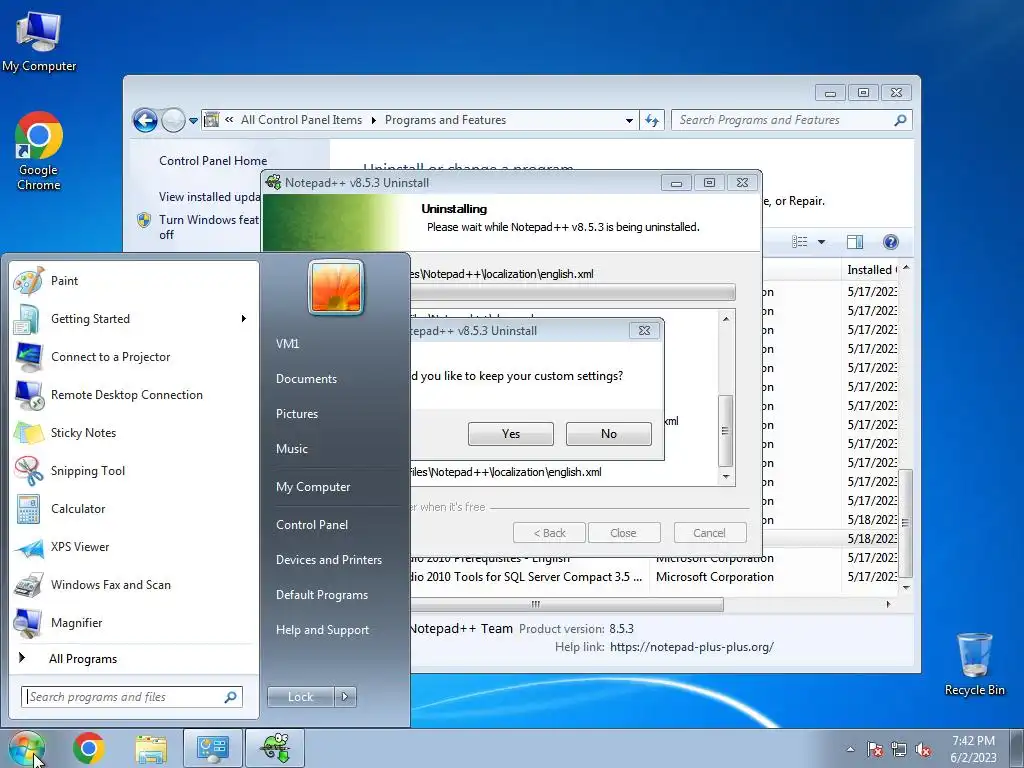1024x768 pixels.
Task: Open Paint from the Start menu
Action: [133, 281]
